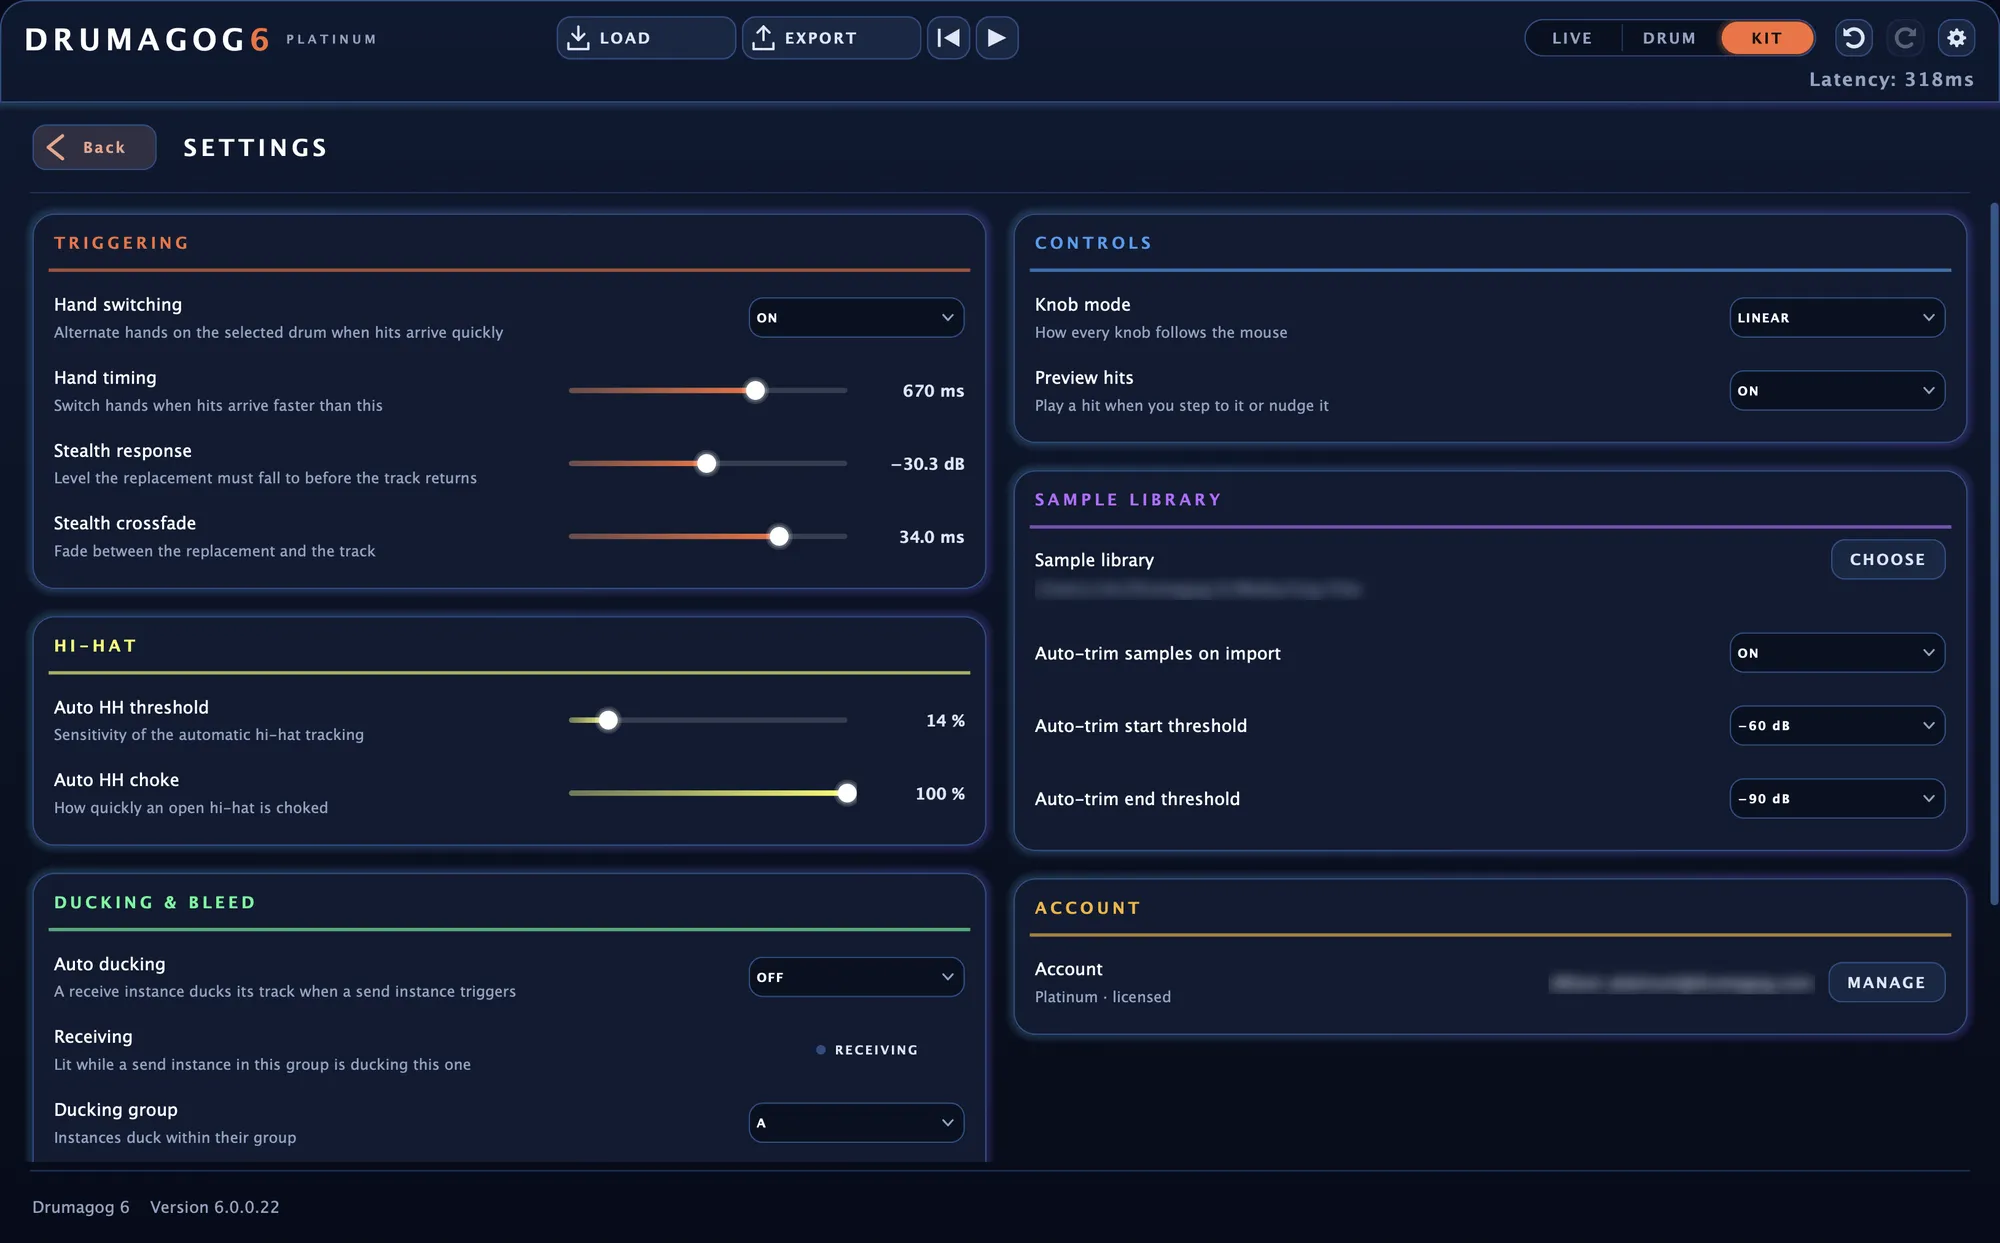Open the Ducking group dropdown

[x=856, y=1122]
